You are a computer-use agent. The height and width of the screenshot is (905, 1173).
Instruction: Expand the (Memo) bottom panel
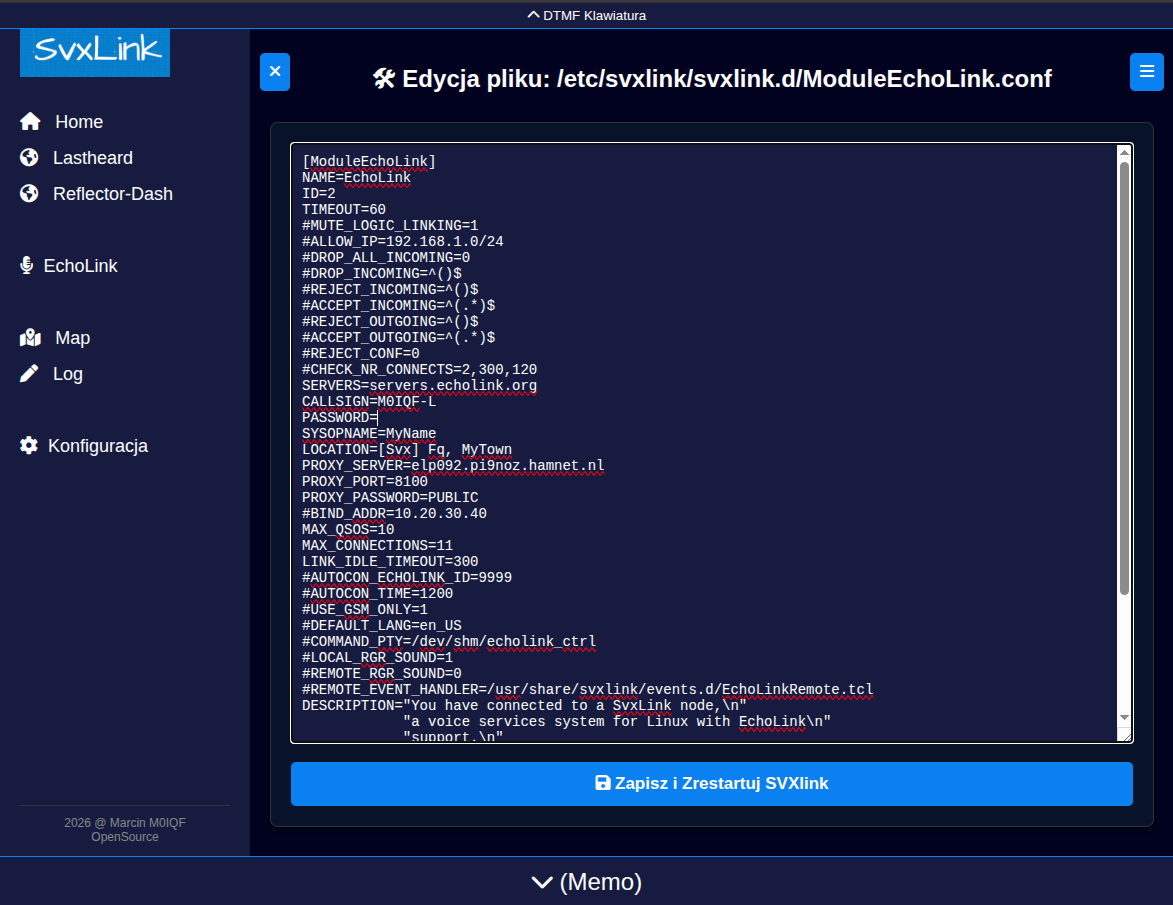pyautogui.click(x=586, y=881)
